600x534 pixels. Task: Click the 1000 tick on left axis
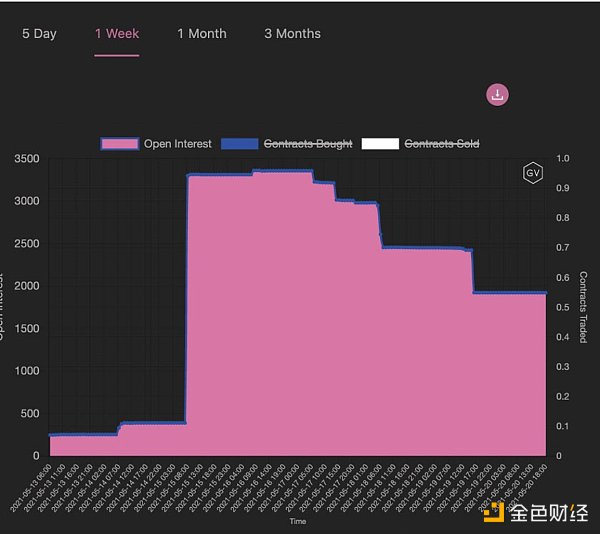(x=27, y=371)
